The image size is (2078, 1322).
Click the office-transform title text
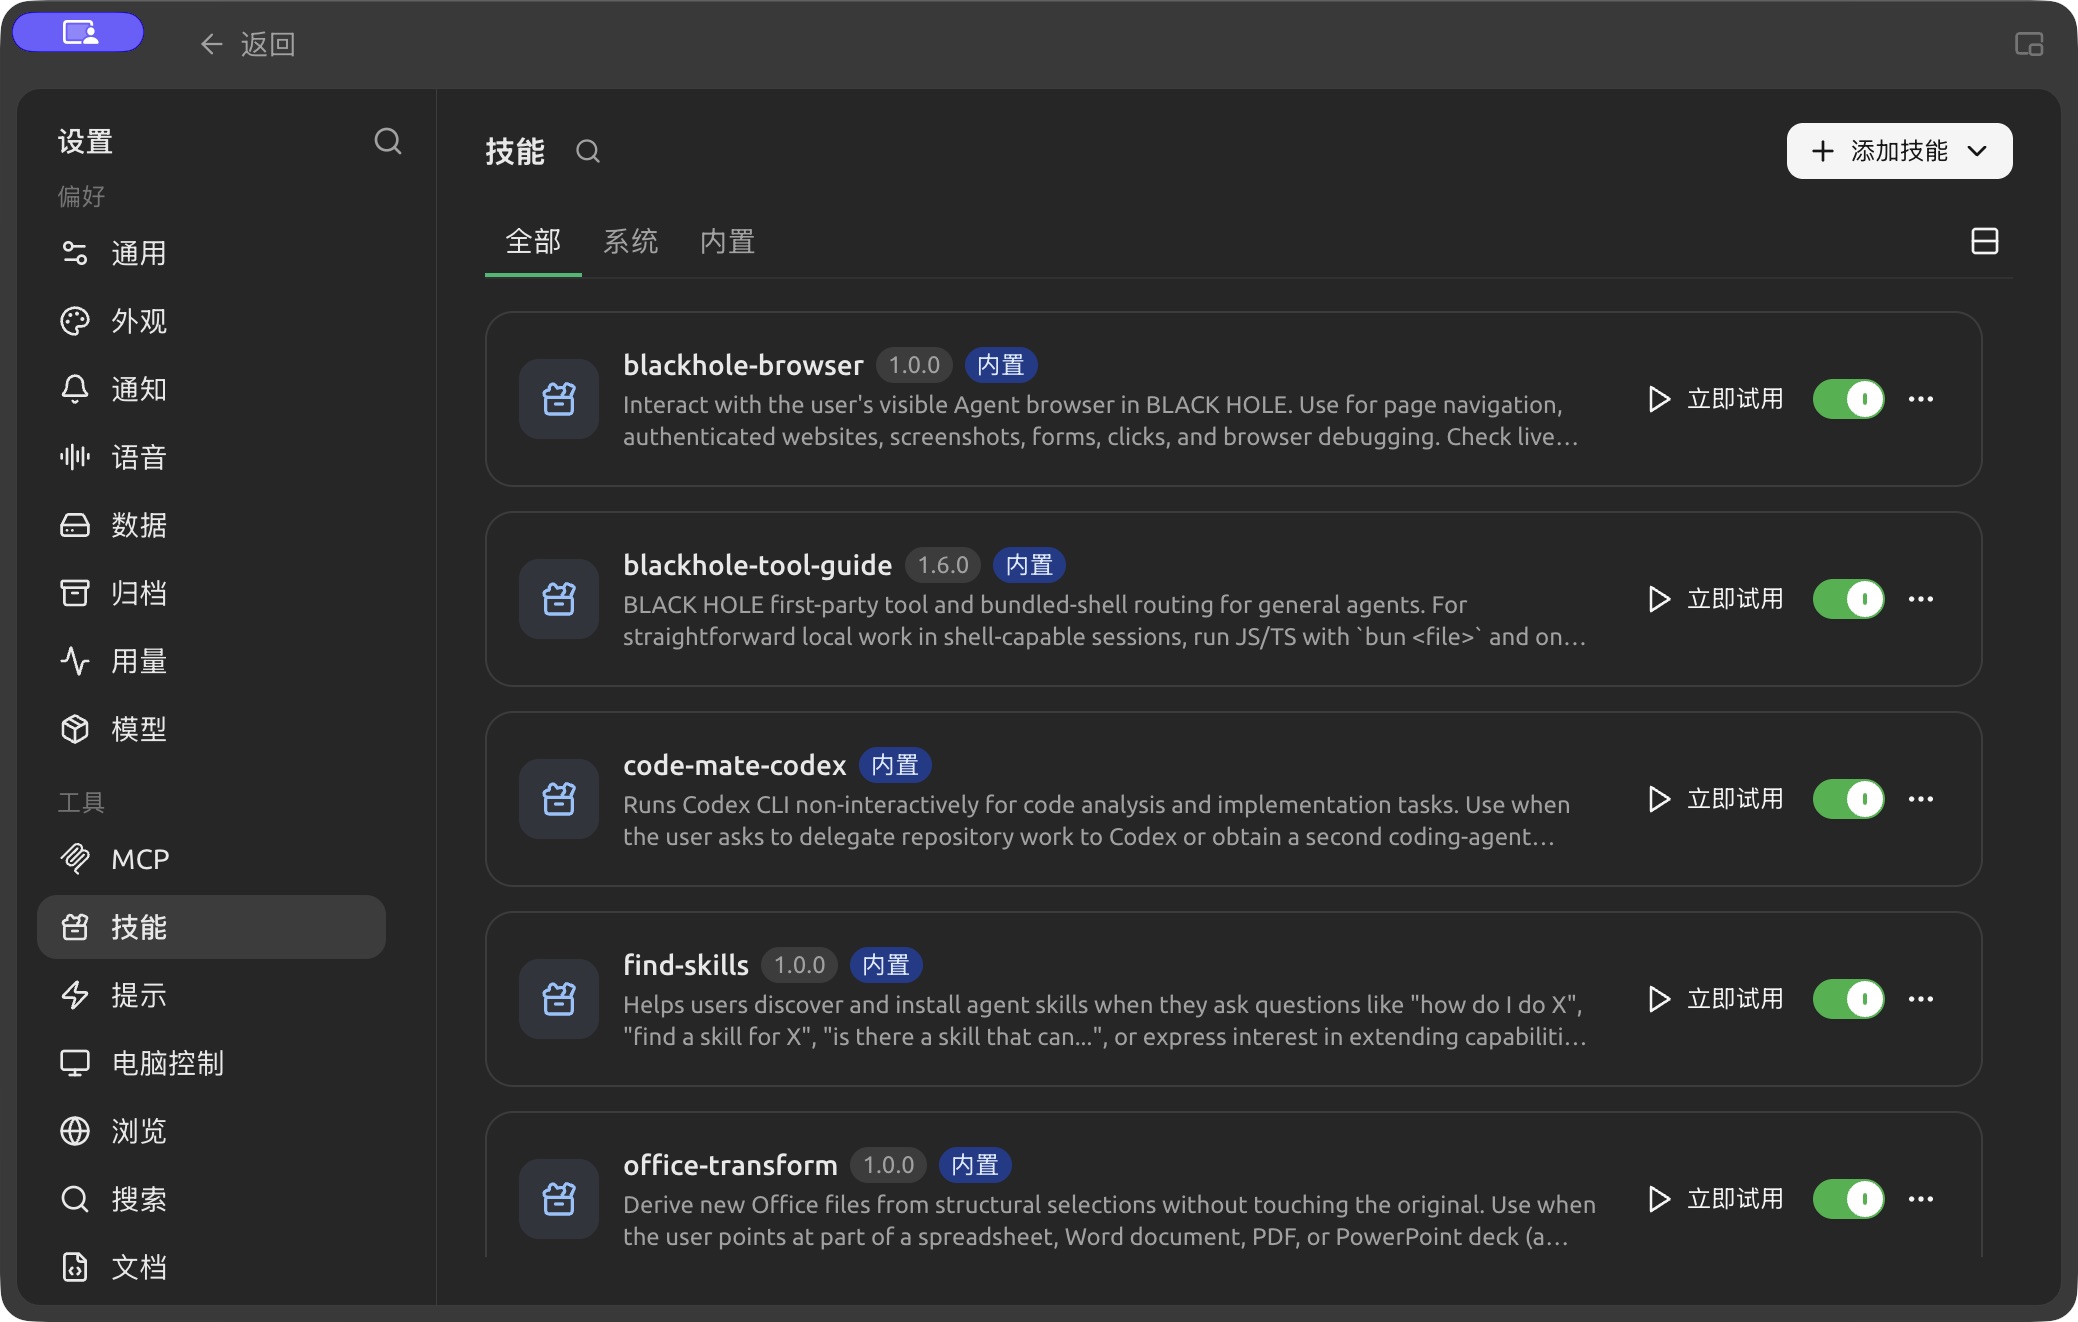(730, 1165)
